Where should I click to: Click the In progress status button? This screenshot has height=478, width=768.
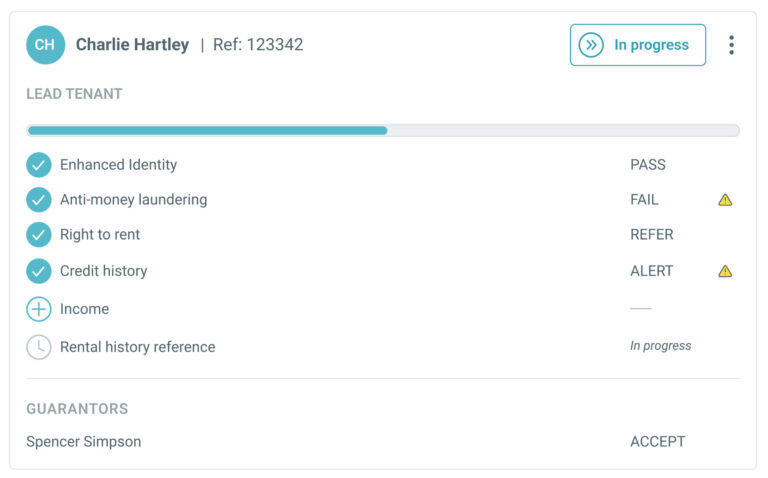click(638, 45)
